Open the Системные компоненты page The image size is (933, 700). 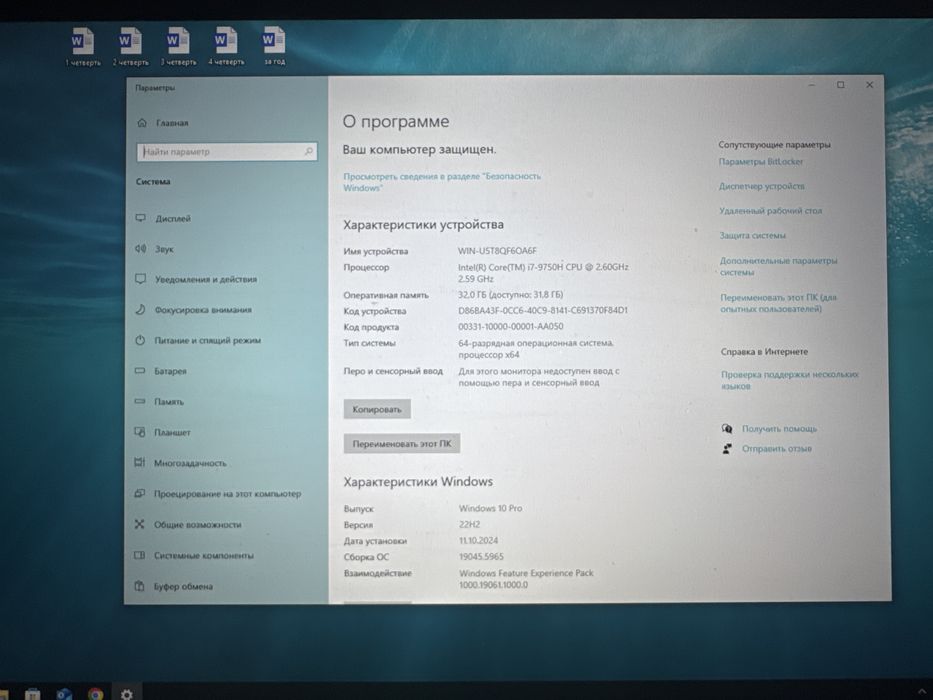point(203,555)
